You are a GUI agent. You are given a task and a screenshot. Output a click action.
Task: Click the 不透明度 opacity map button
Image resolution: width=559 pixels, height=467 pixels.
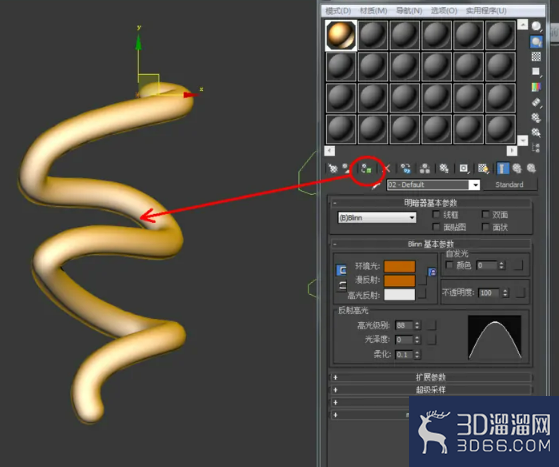(520, 293)
